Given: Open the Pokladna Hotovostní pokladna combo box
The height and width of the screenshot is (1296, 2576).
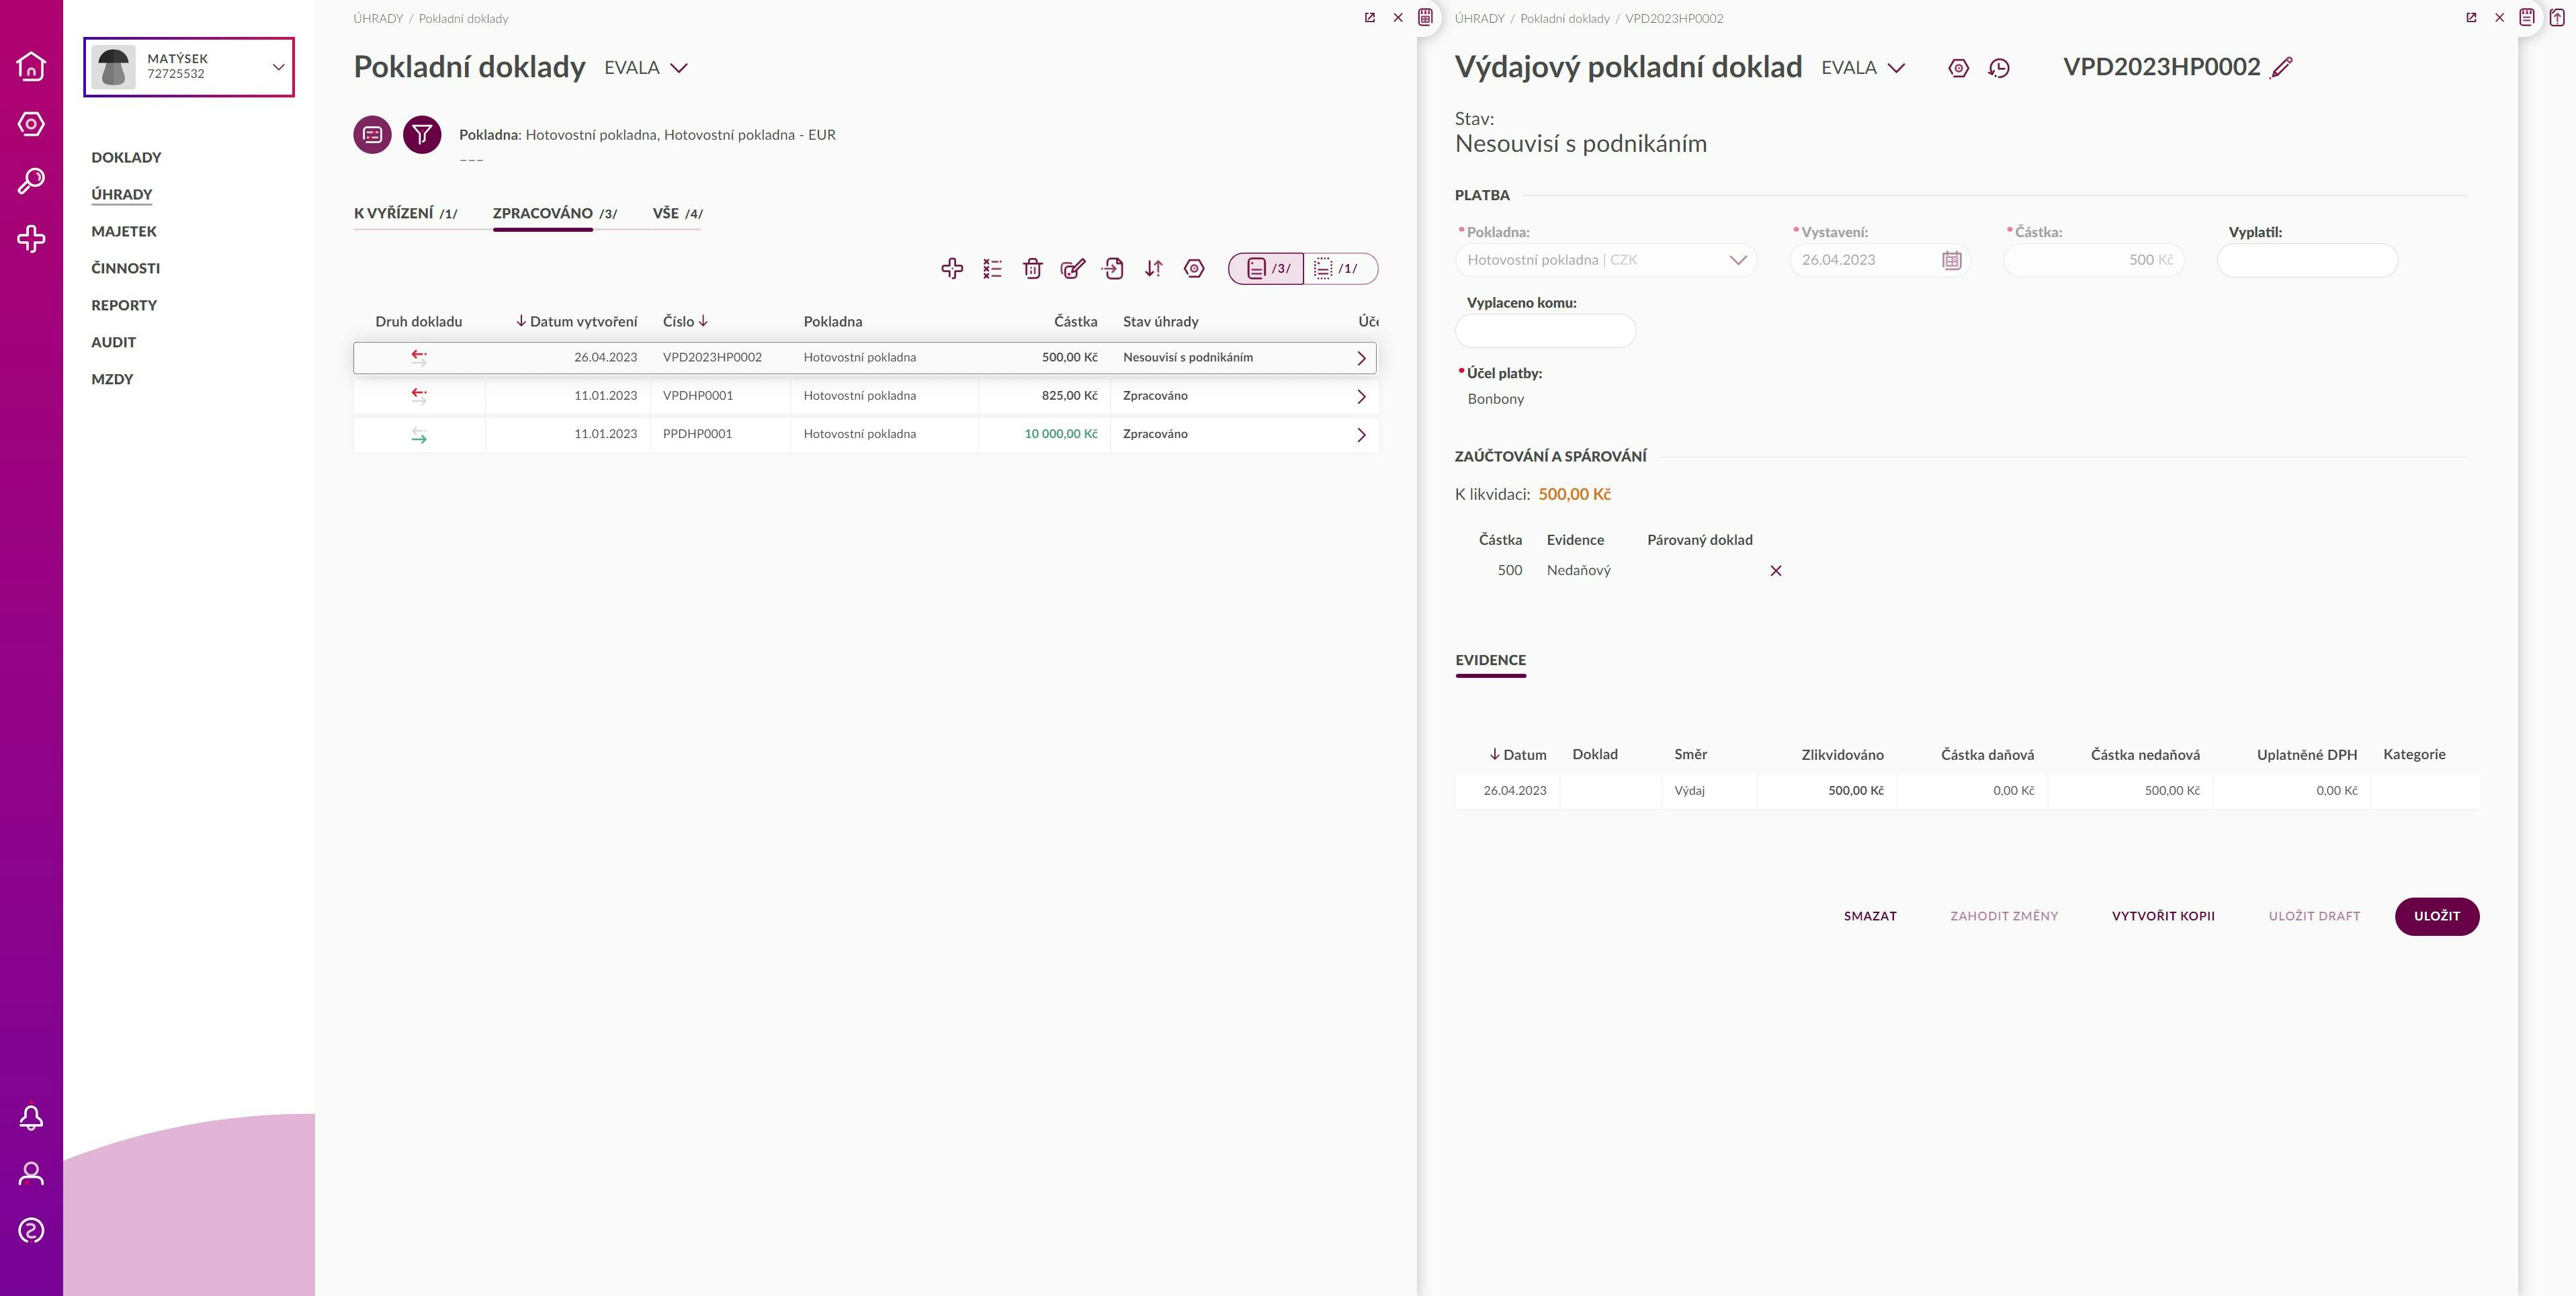Looking at the screenshot, I should (1606, 260).
